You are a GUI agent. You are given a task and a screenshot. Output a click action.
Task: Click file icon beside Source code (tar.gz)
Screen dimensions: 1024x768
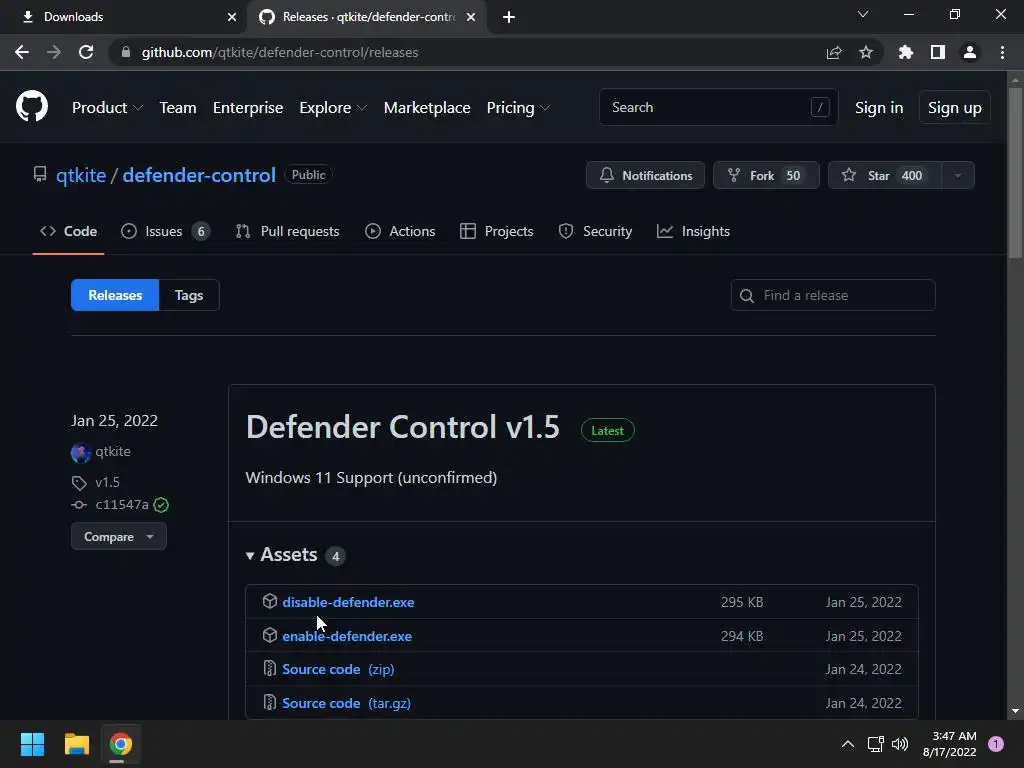[x=270, y=702]
